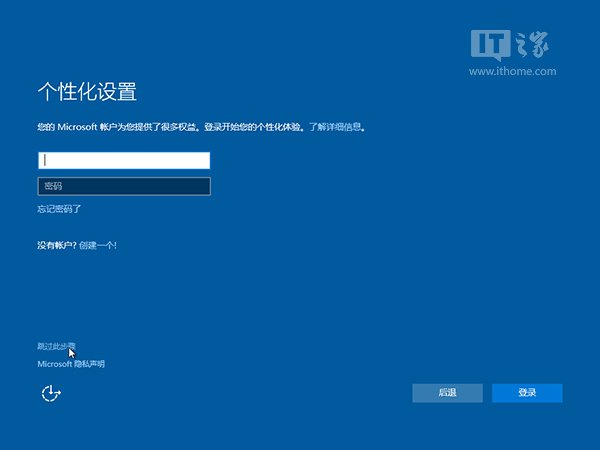The image size is (600, 450).
Task: Click the 创建一个! account link
Action: [x=98, y=245]
